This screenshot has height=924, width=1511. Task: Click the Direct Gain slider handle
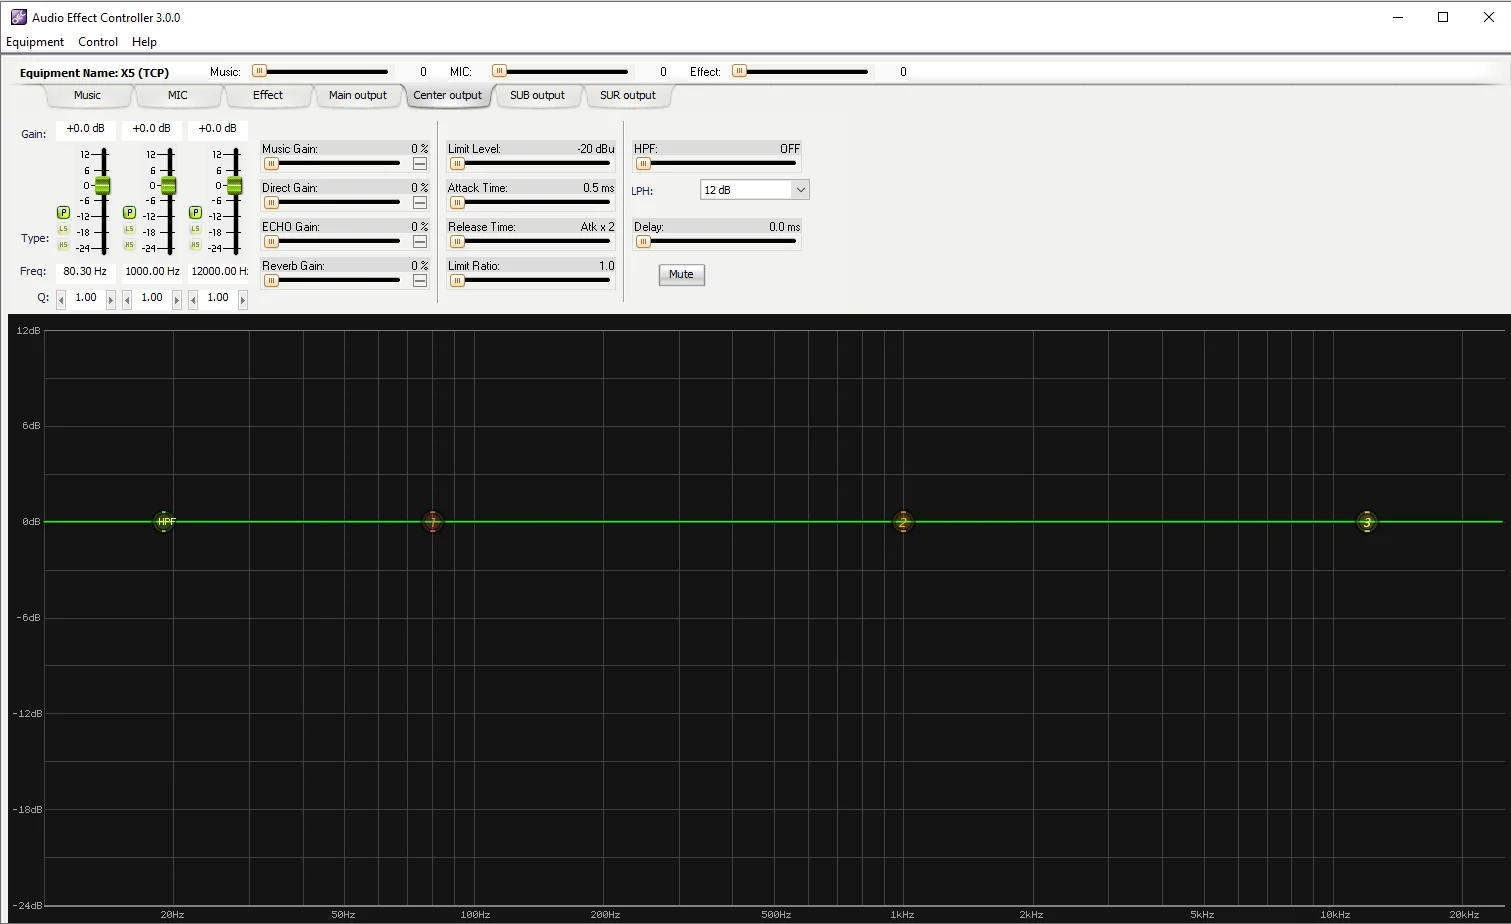click(x=271, y=203)
